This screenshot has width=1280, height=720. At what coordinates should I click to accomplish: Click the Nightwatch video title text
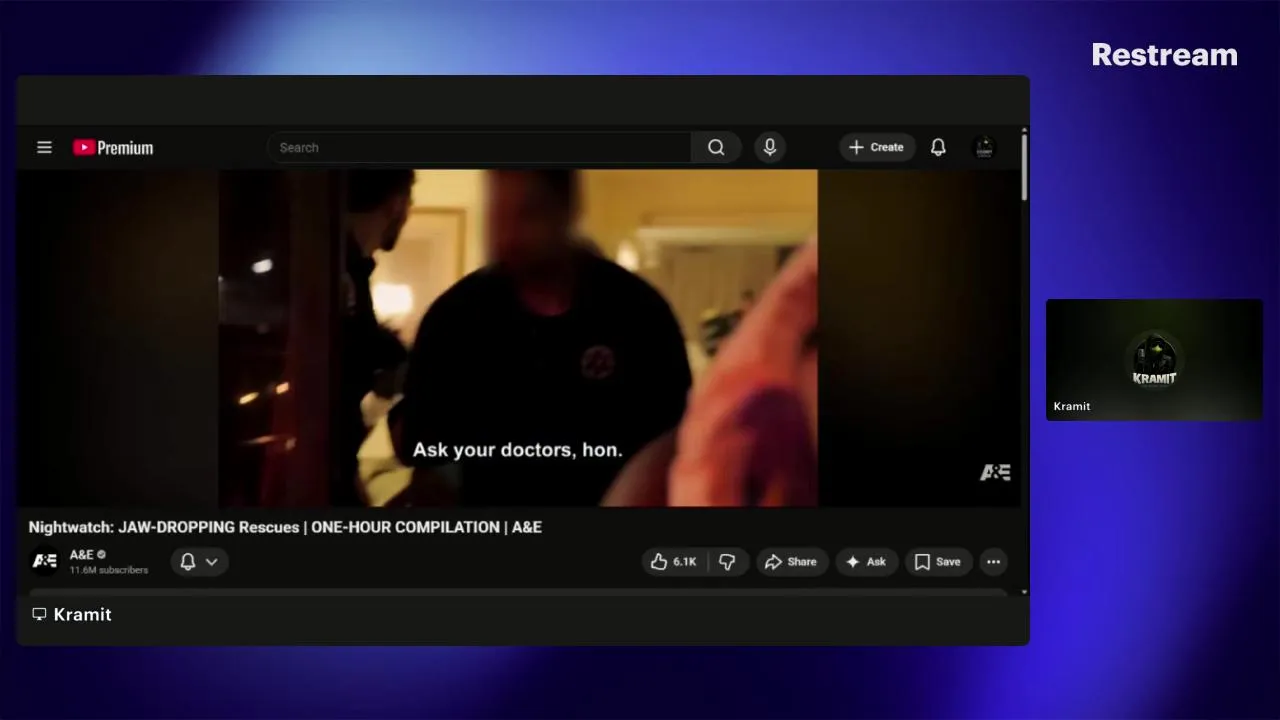pyautogui.click(x=285, y=527)
